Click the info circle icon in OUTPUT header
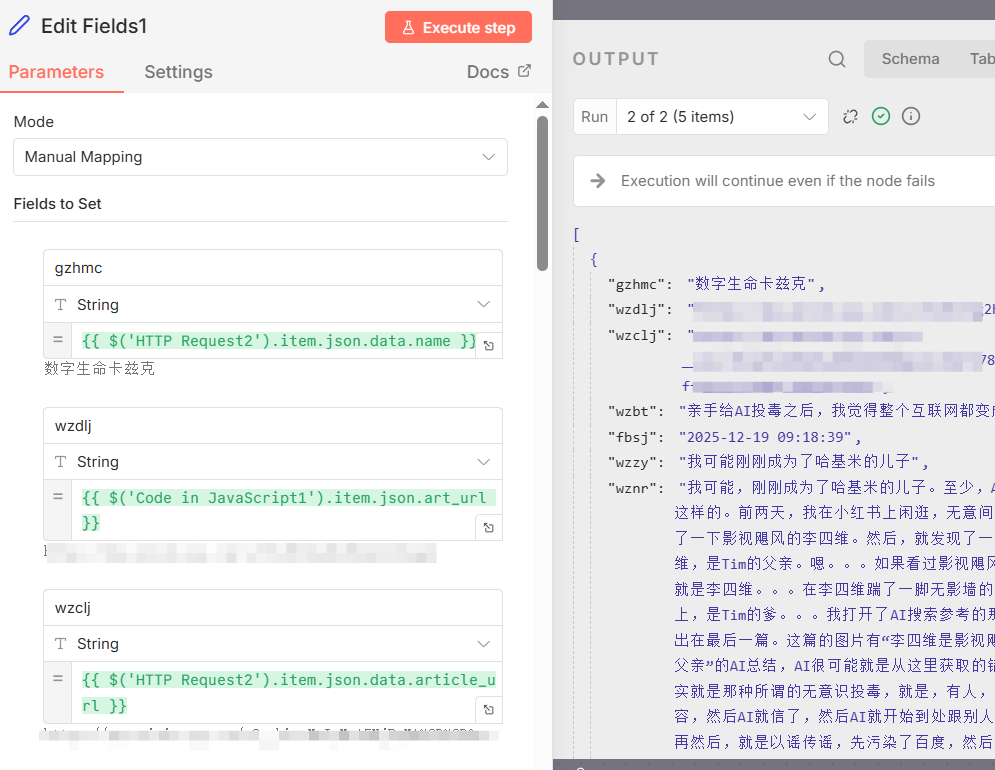995x770 pixels. [x=911, y=116]
